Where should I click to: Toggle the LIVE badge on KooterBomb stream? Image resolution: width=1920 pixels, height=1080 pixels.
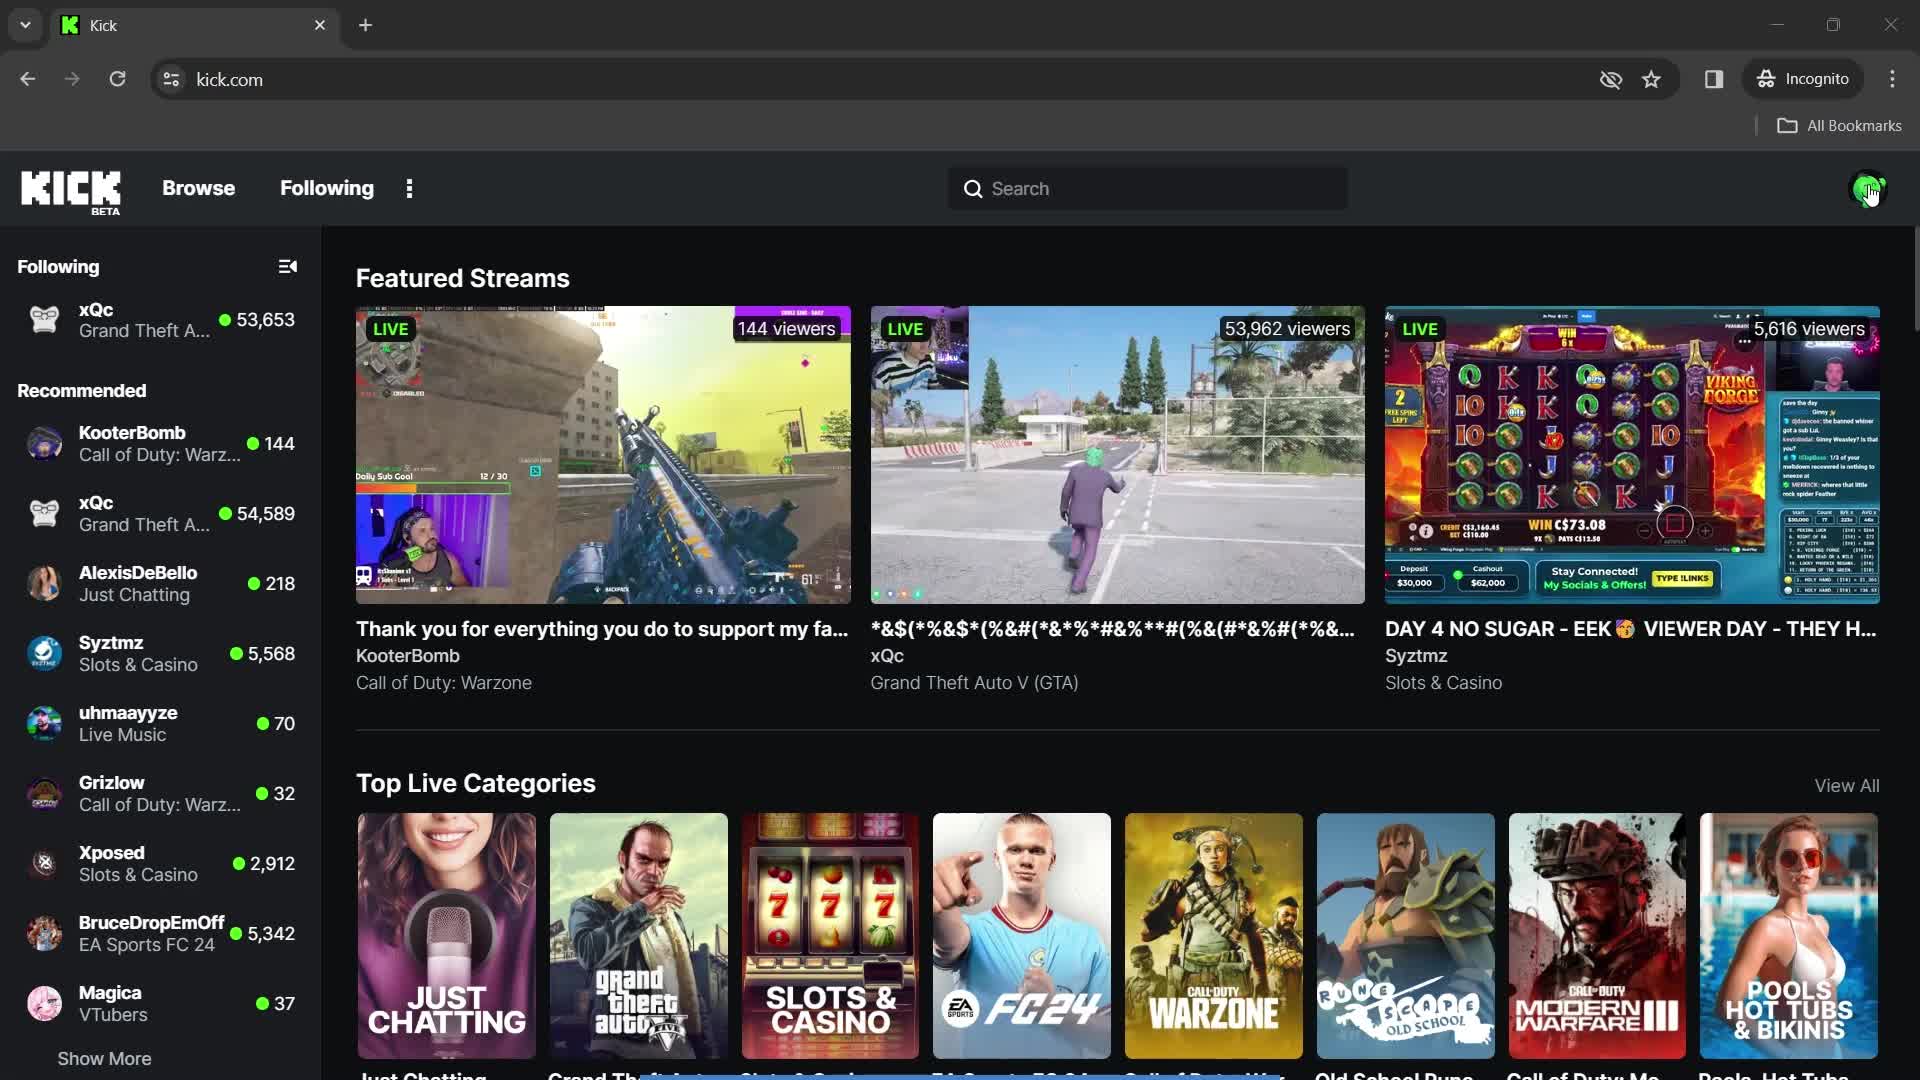(x=390, y=328)
